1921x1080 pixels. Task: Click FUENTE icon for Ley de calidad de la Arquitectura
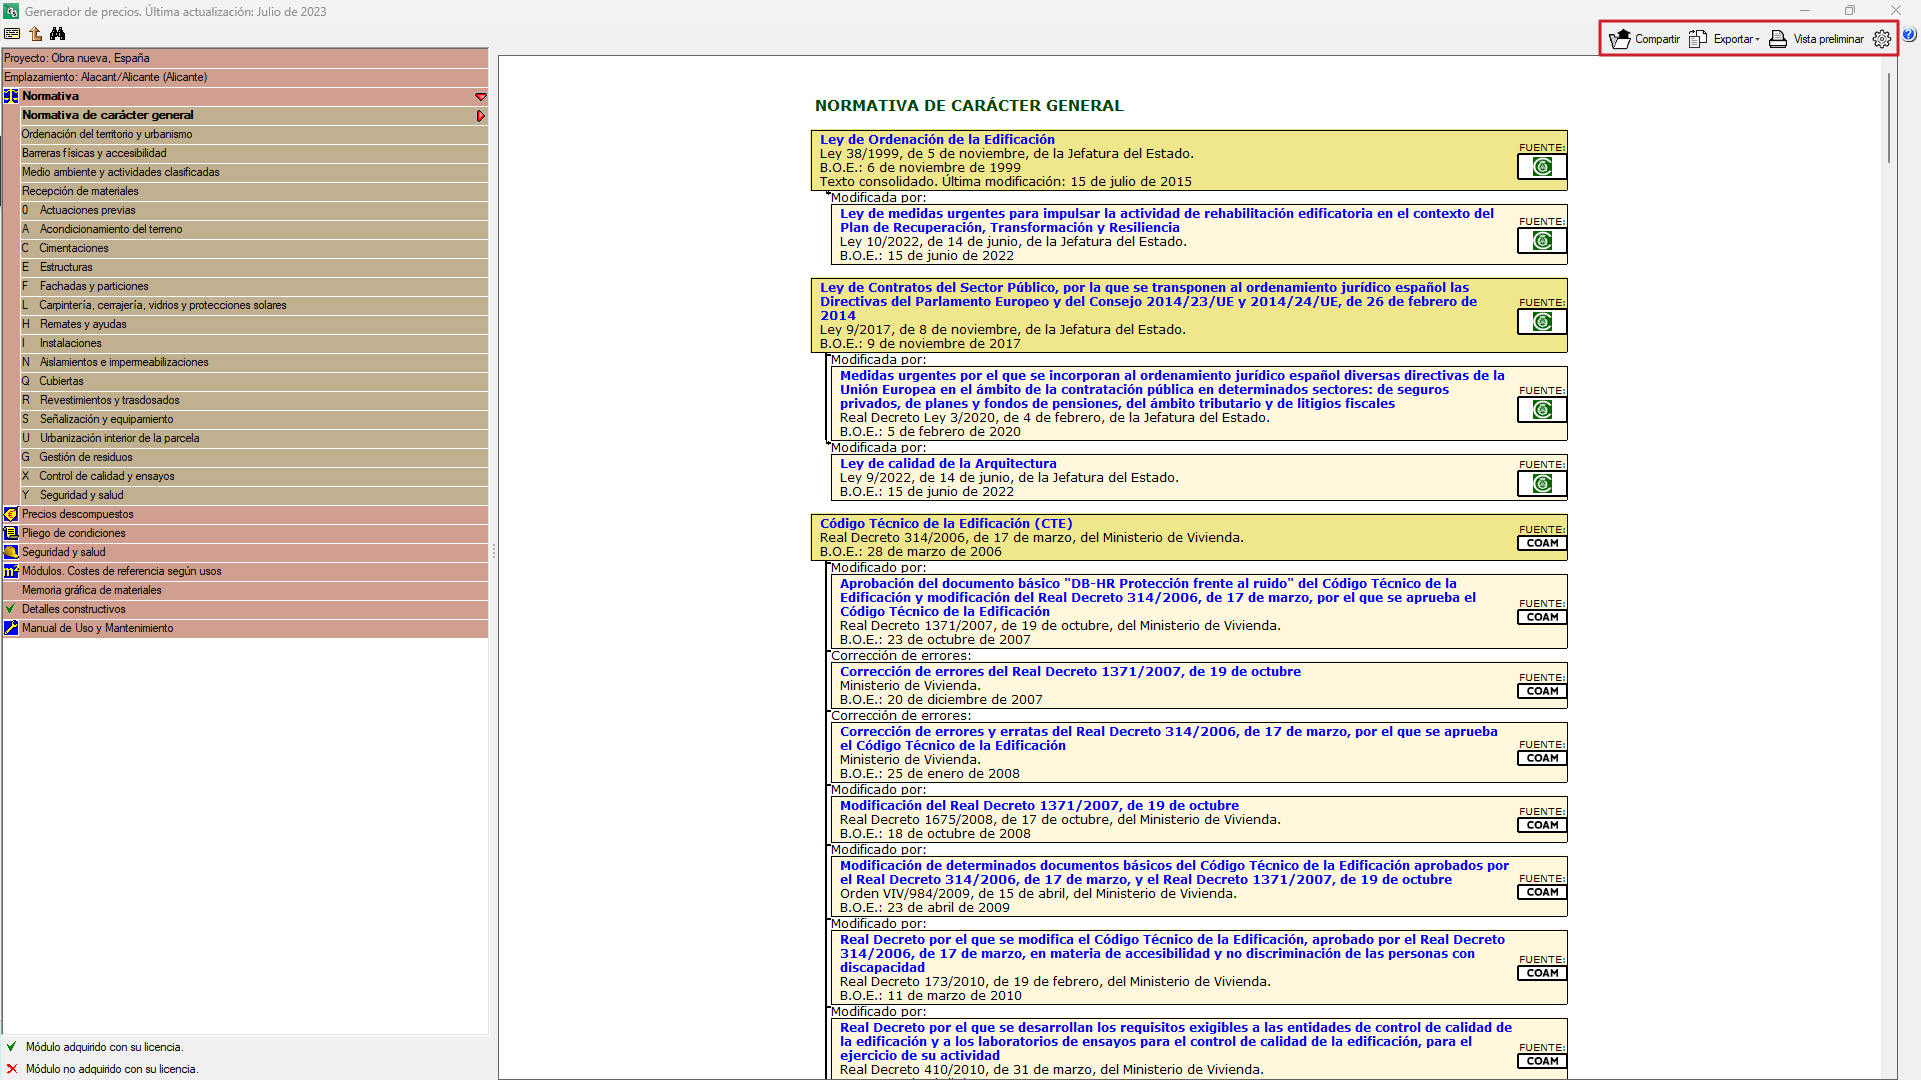click(x=1542, y=484)
